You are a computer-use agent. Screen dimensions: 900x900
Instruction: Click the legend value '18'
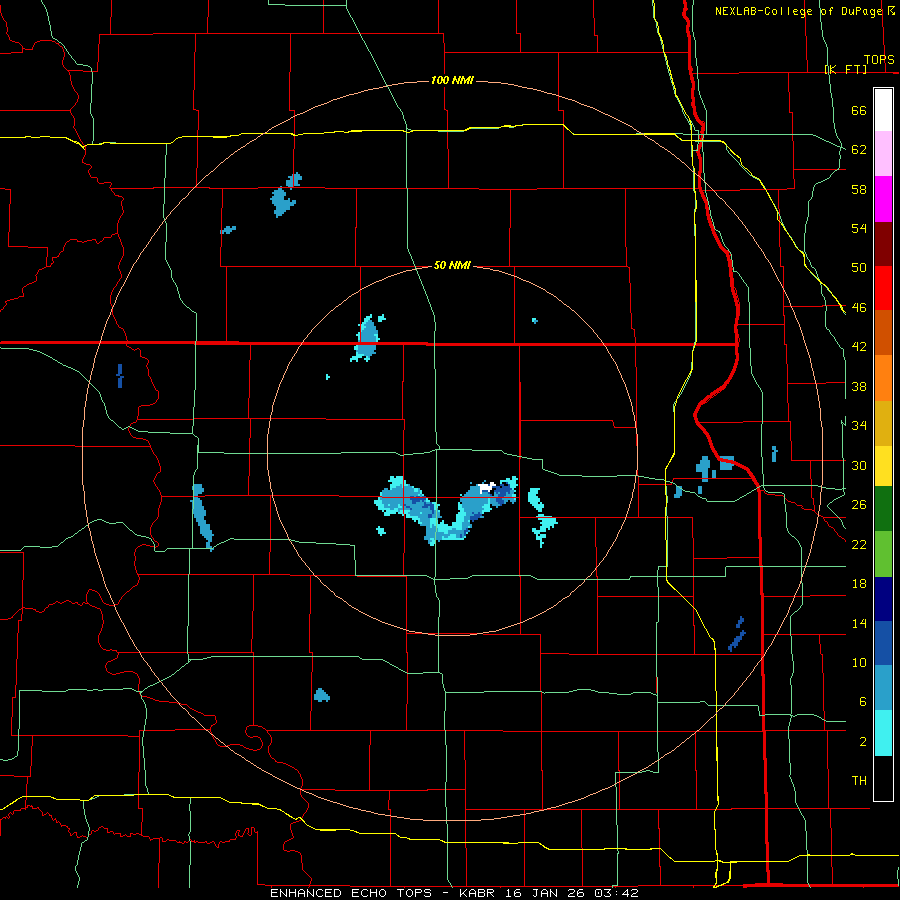pyautogui.click(x=859, y=584)
